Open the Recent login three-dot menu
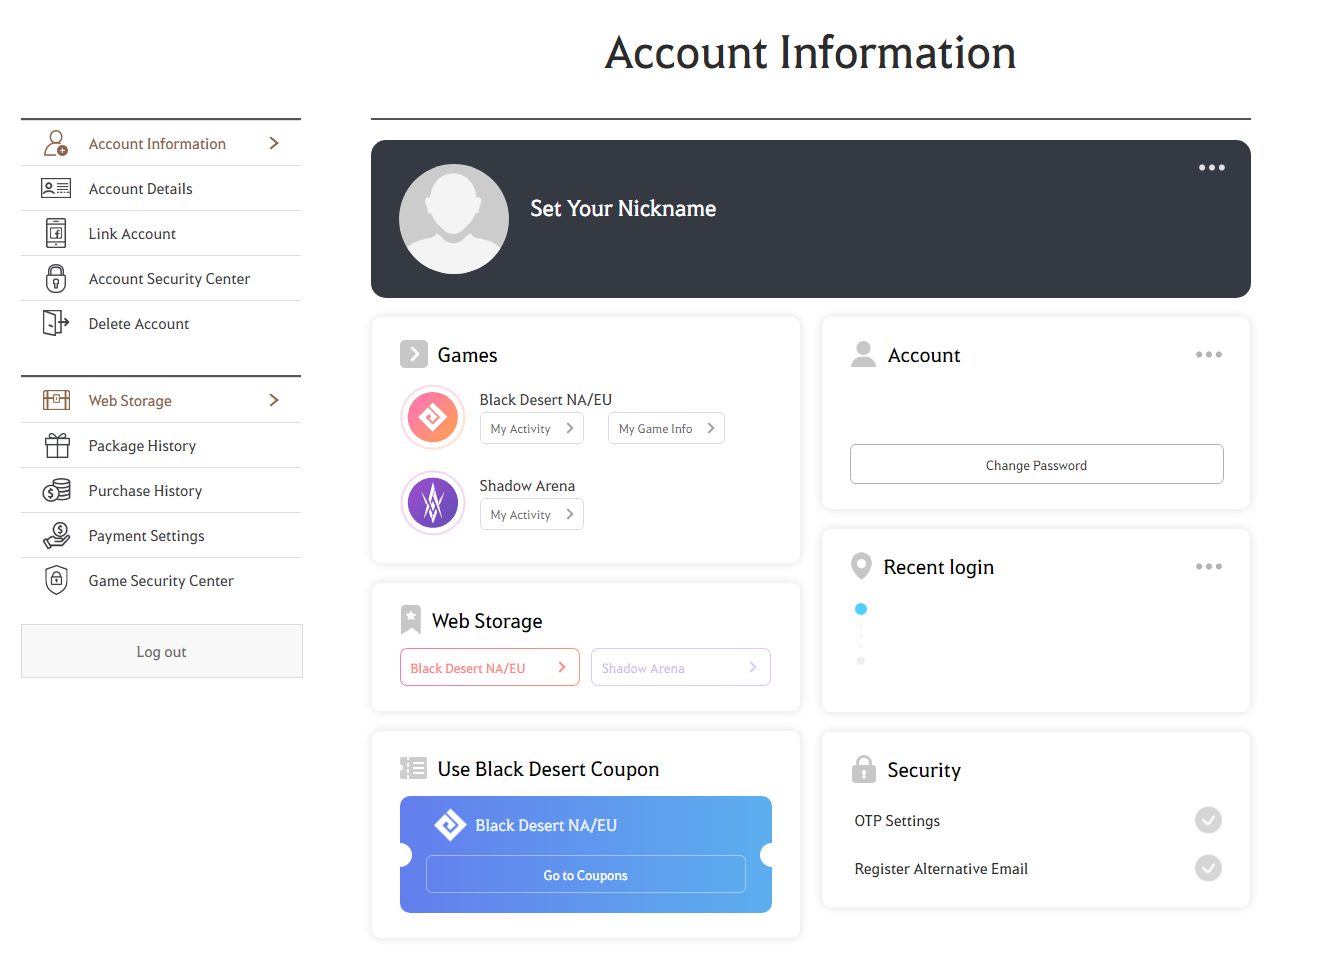 pyautogui.click(x=1209, y=567)
